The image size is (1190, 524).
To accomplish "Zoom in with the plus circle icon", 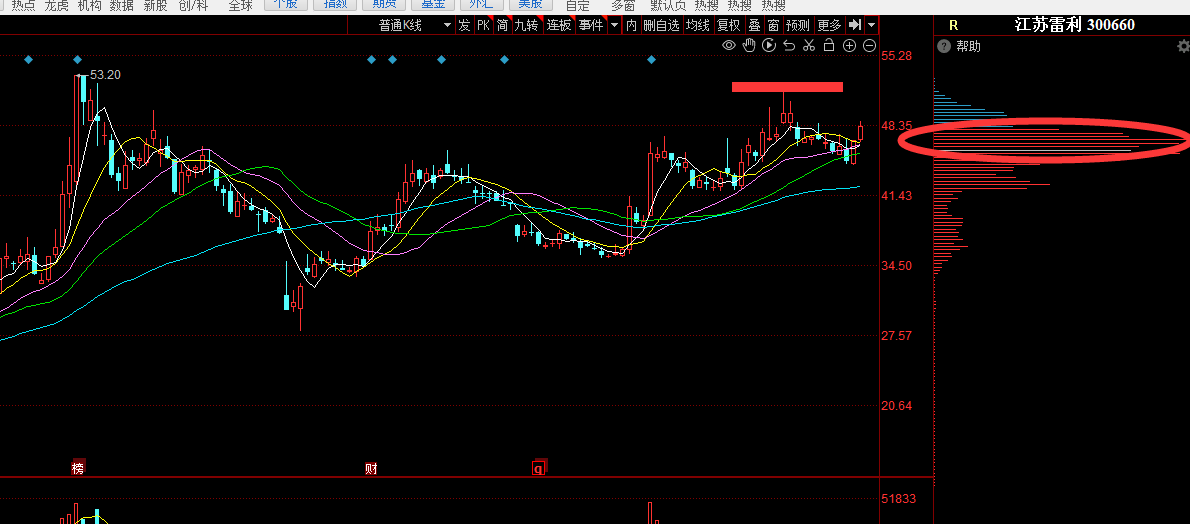I will [x=849, y=46].
